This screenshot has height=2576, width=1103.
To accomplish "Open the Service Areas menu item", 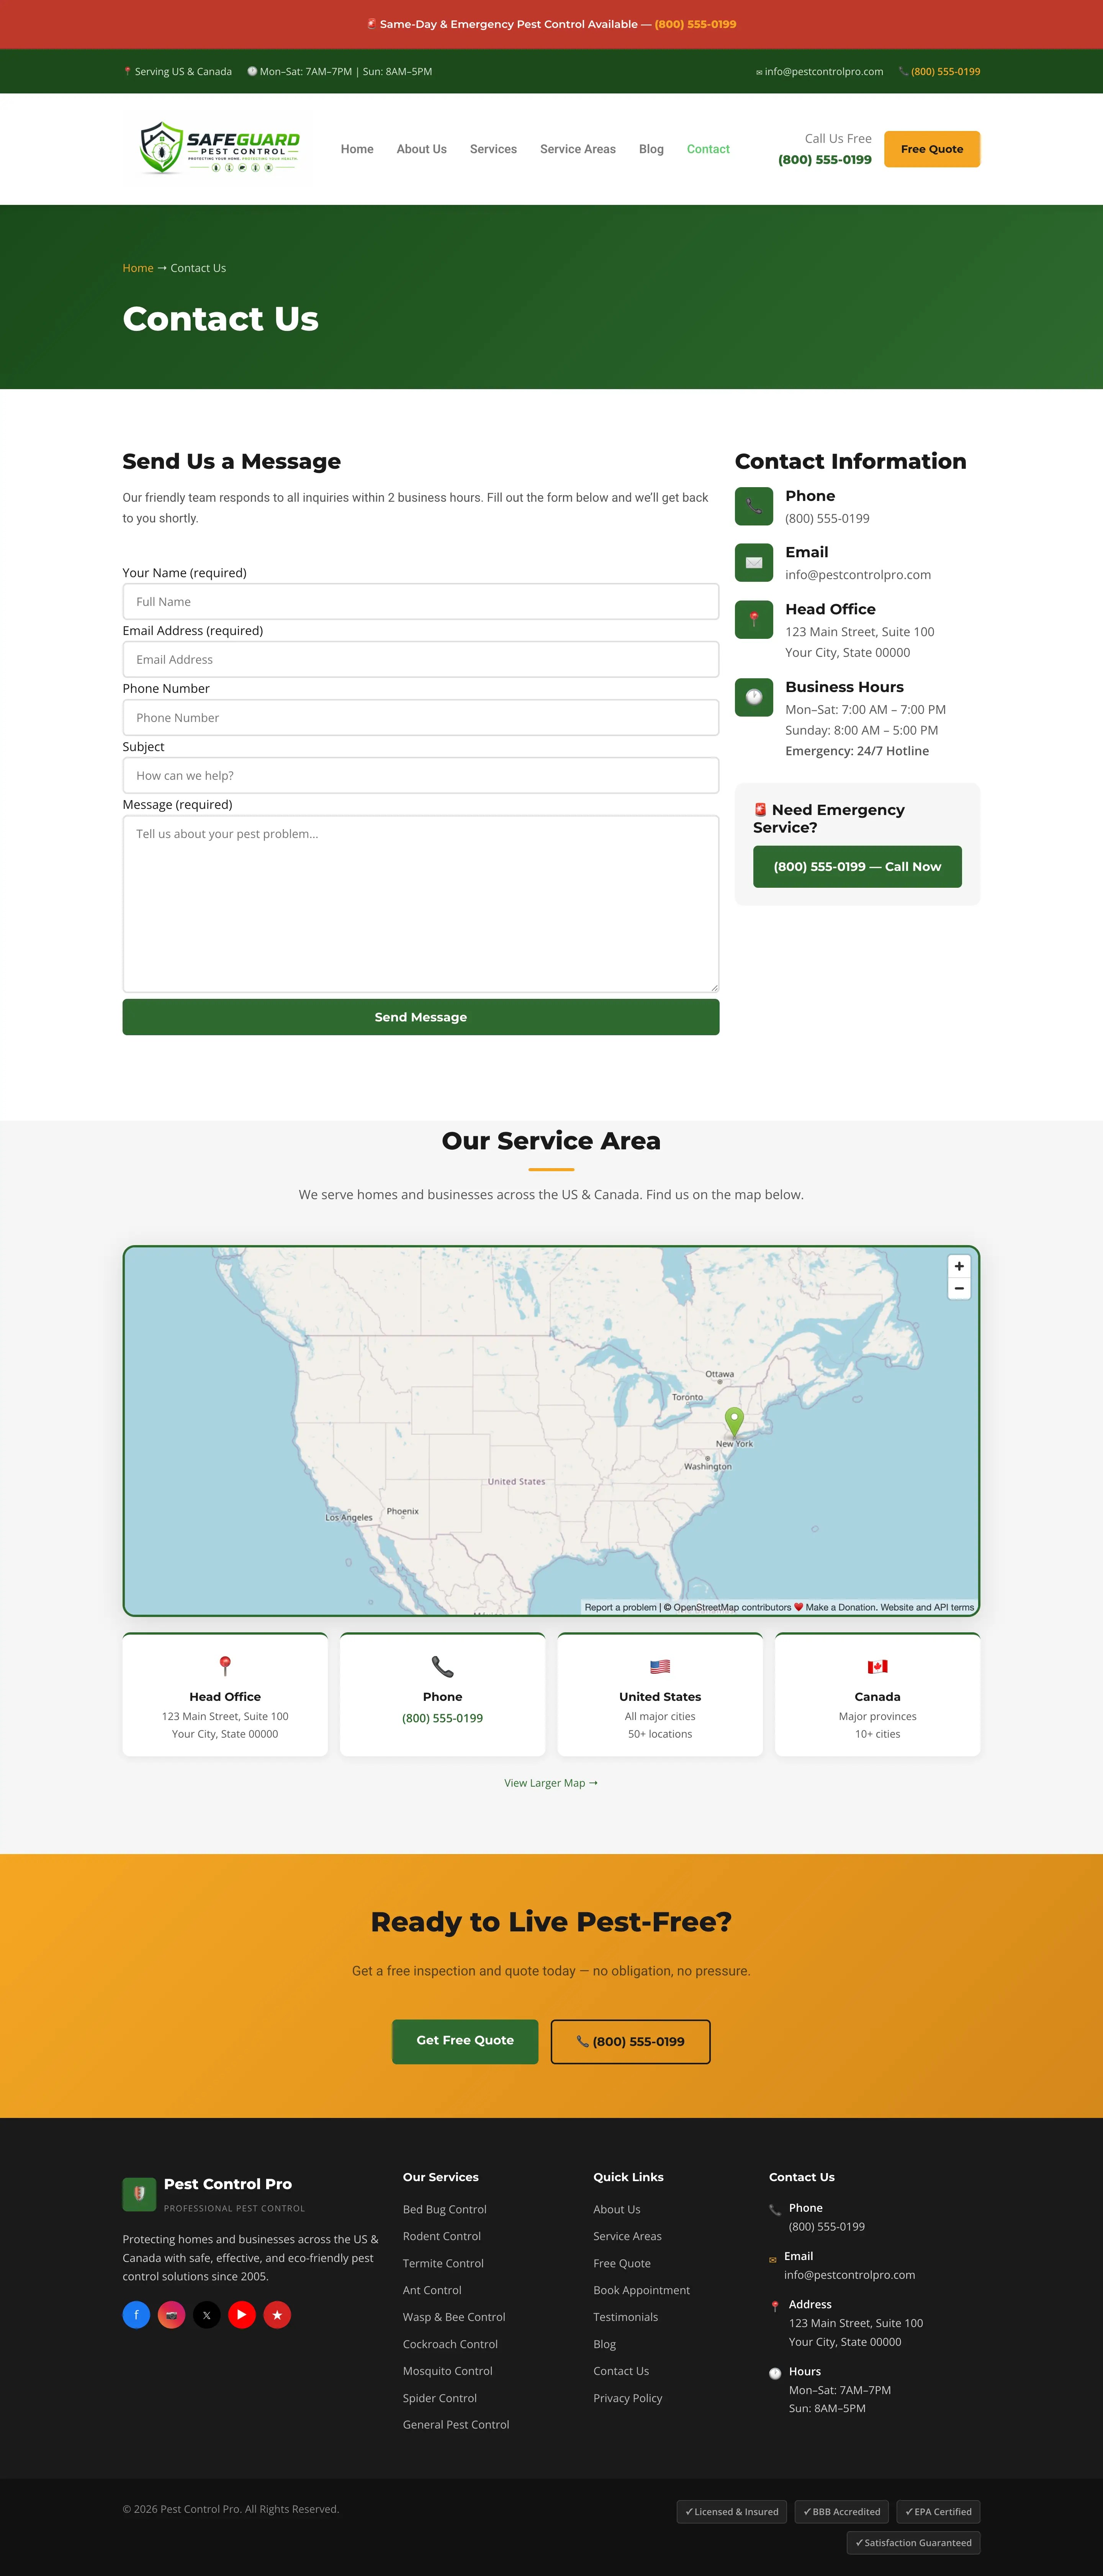I will click(x=578, y=149).
